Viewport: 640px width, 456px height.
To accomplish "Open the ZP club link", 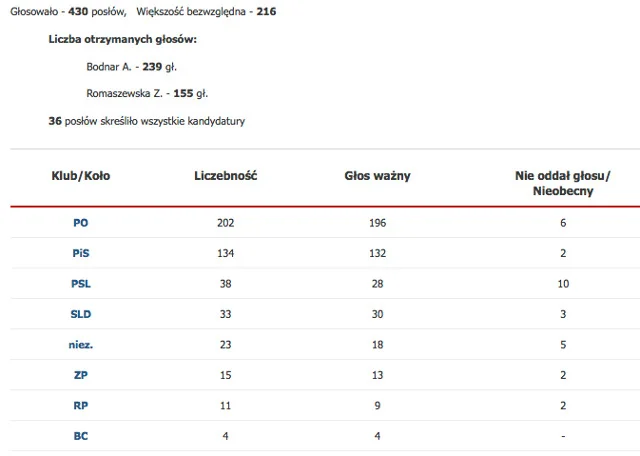I will 80,375.
